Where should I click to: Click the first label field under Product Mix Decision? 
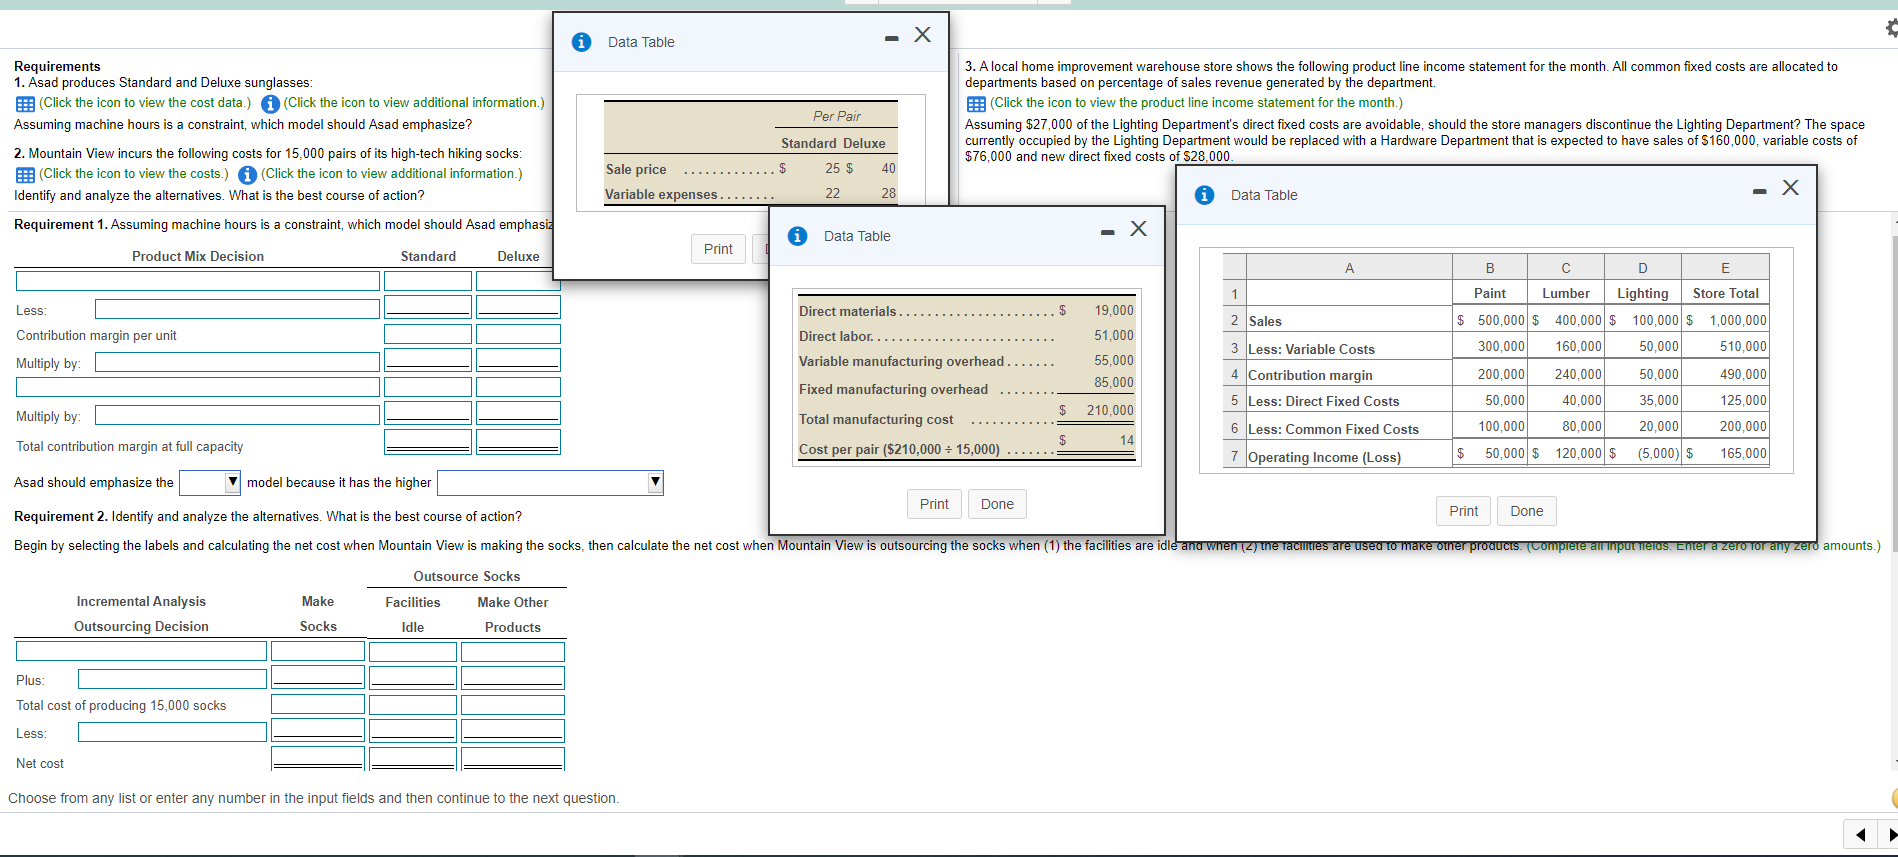pos(198,281)
